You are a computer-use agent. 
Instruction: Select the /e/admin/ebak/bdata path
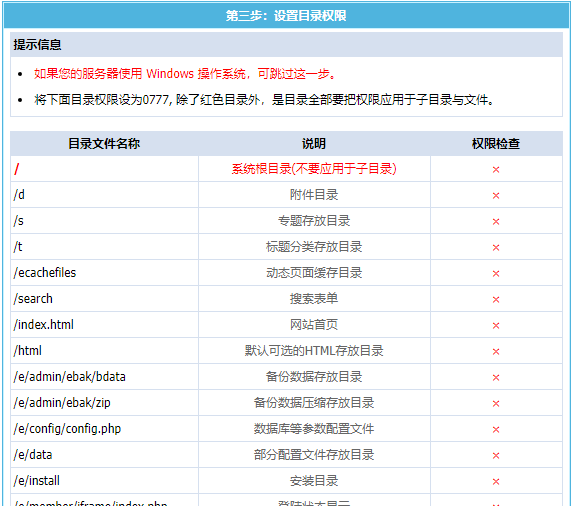tap(70, 376)
